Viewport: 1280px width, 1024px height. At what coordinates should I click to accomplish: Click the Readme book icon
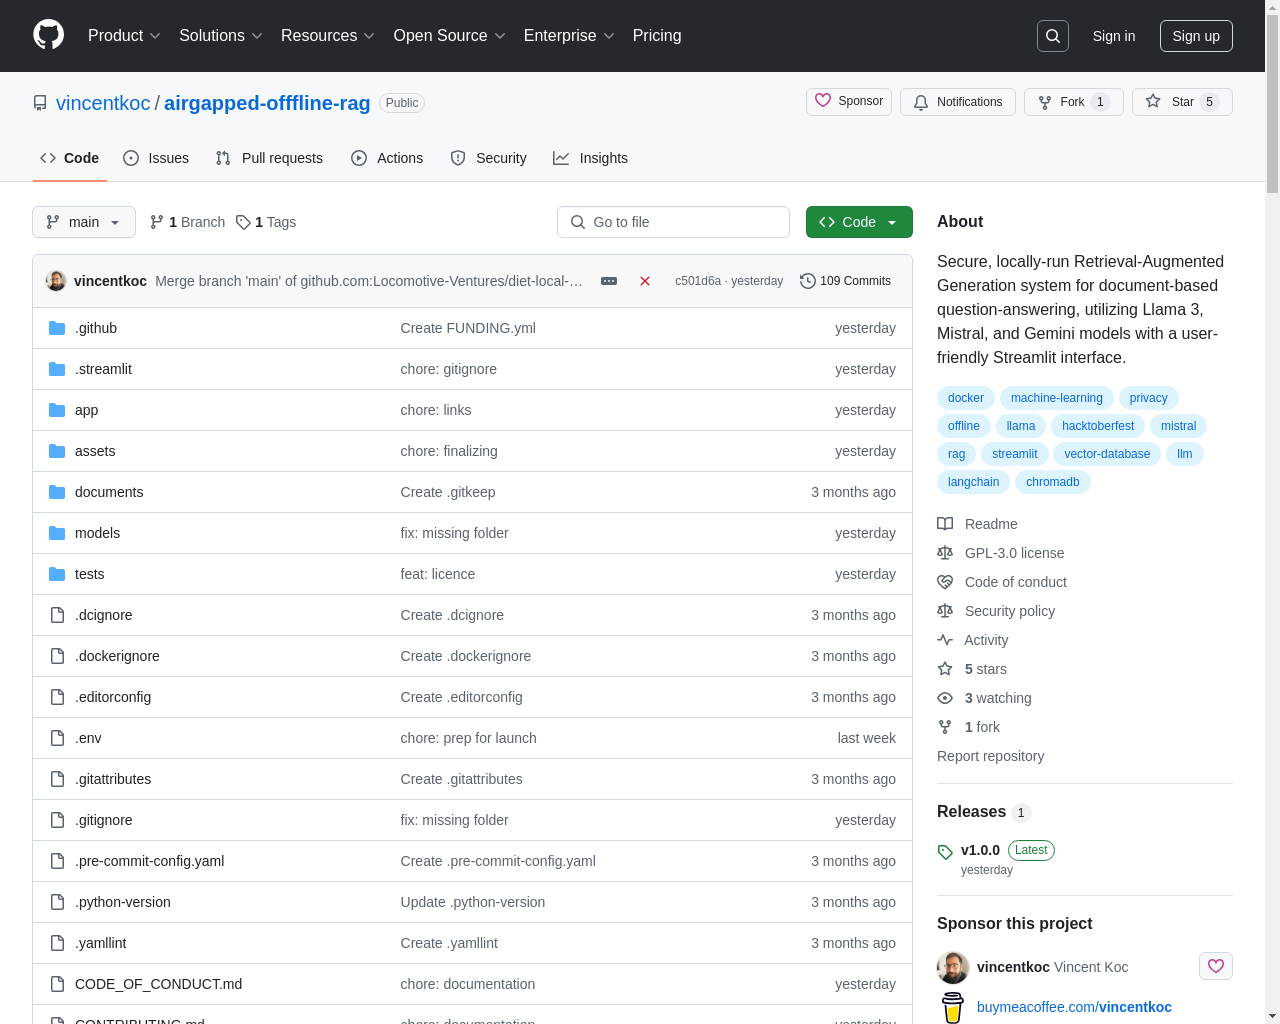point(945,524)
